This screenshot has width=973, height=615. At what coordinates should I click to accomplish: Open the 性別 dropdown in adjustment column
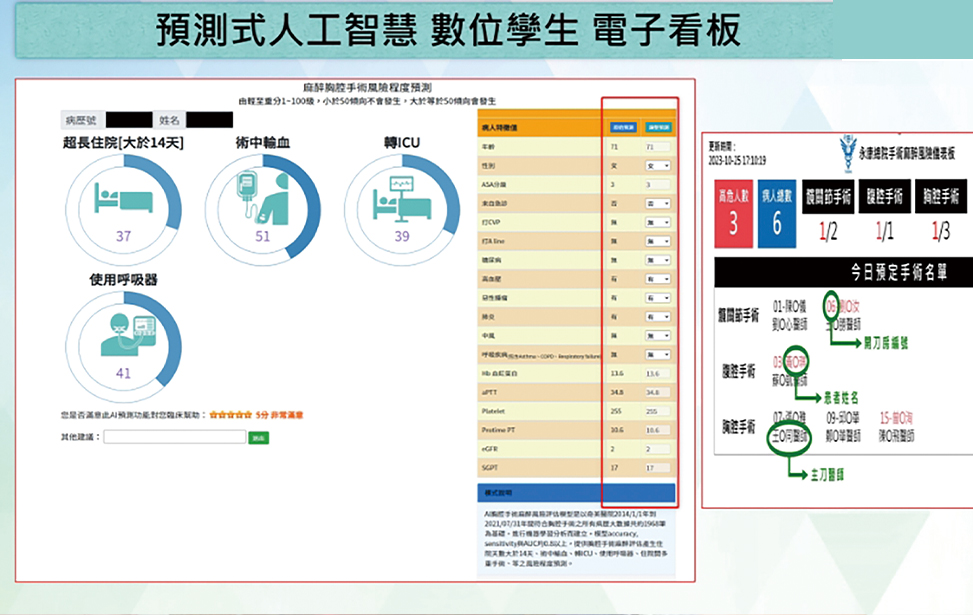point(657,165)
